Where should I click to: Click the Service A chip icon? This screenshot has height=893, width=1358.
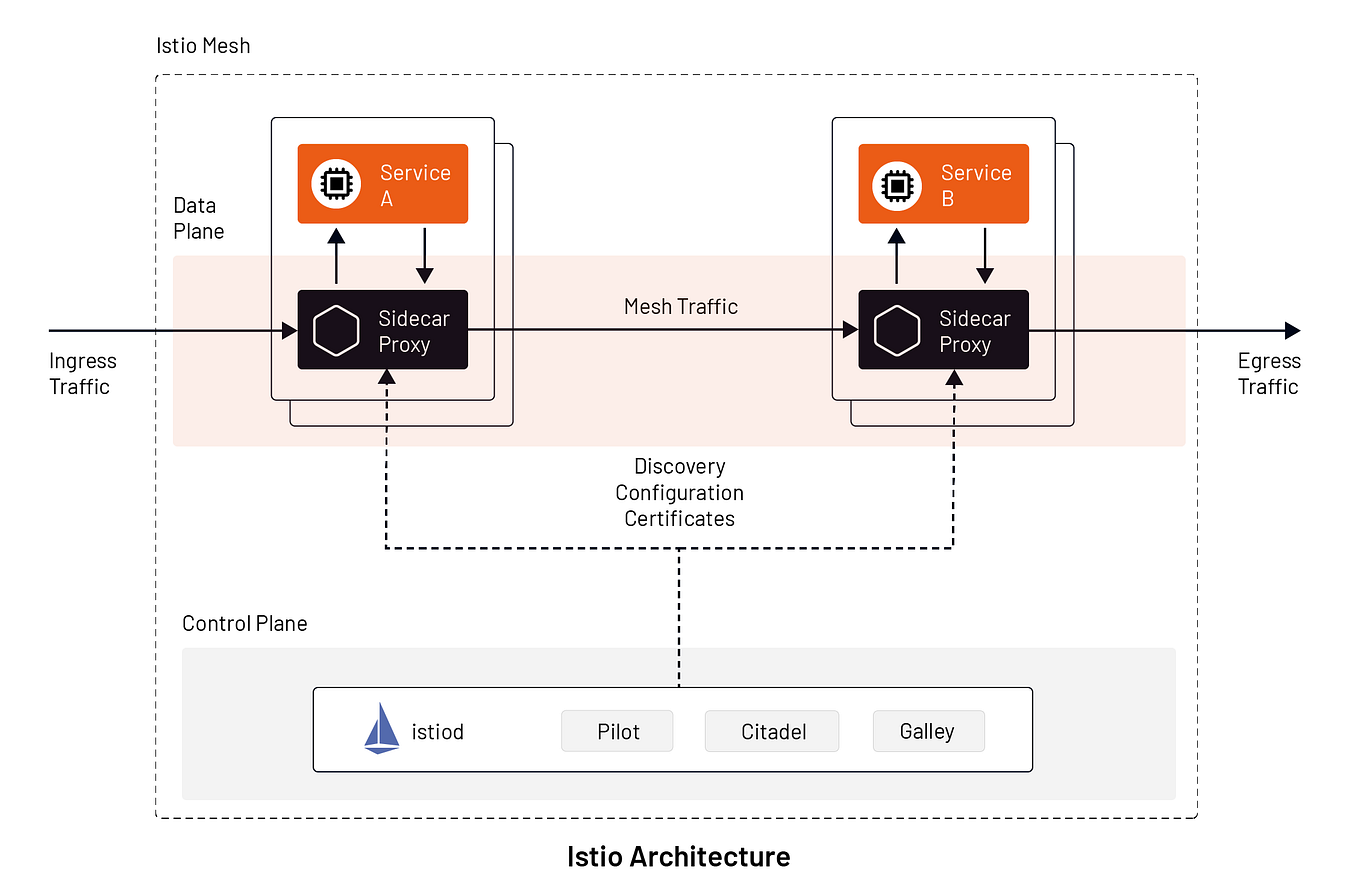[336, 185]
